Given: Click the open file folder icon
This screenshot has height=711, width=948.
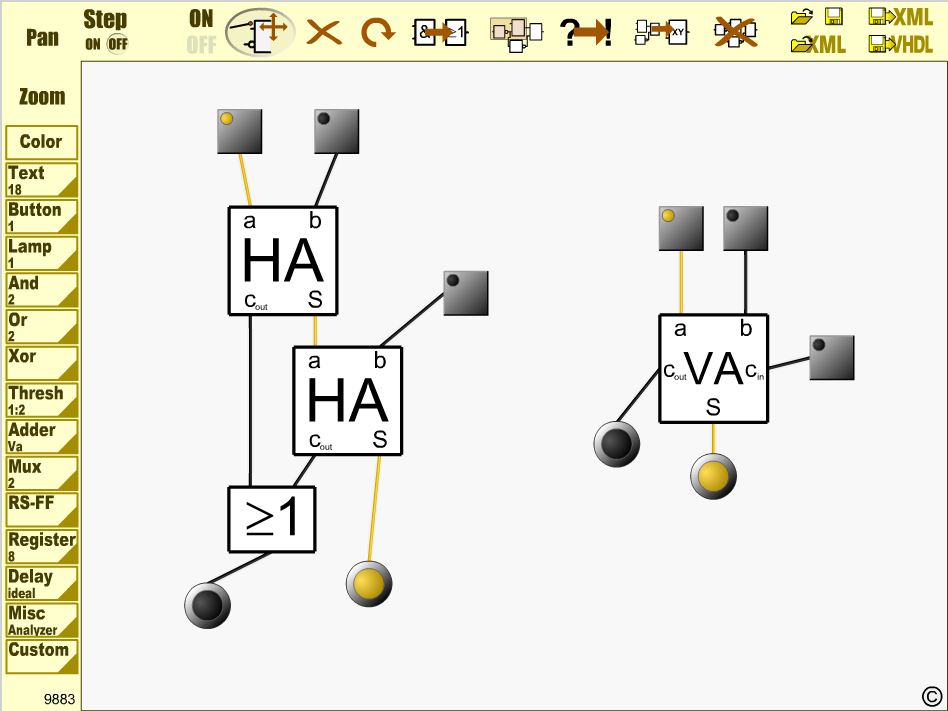Looking at the screenshot, I should (x=802, y=16).
